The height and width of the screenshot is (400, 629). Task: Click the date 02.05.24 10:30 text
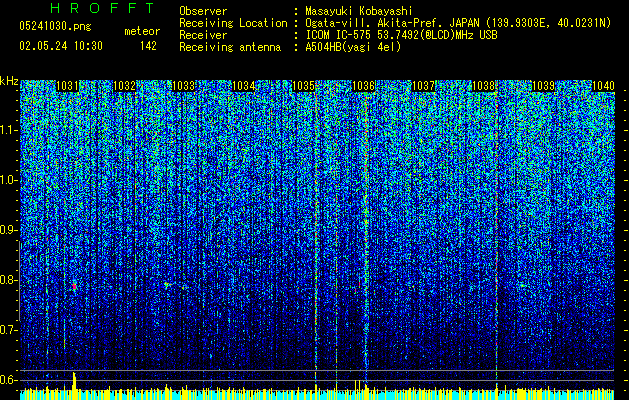pyautogui.click(x=61, y=46)
